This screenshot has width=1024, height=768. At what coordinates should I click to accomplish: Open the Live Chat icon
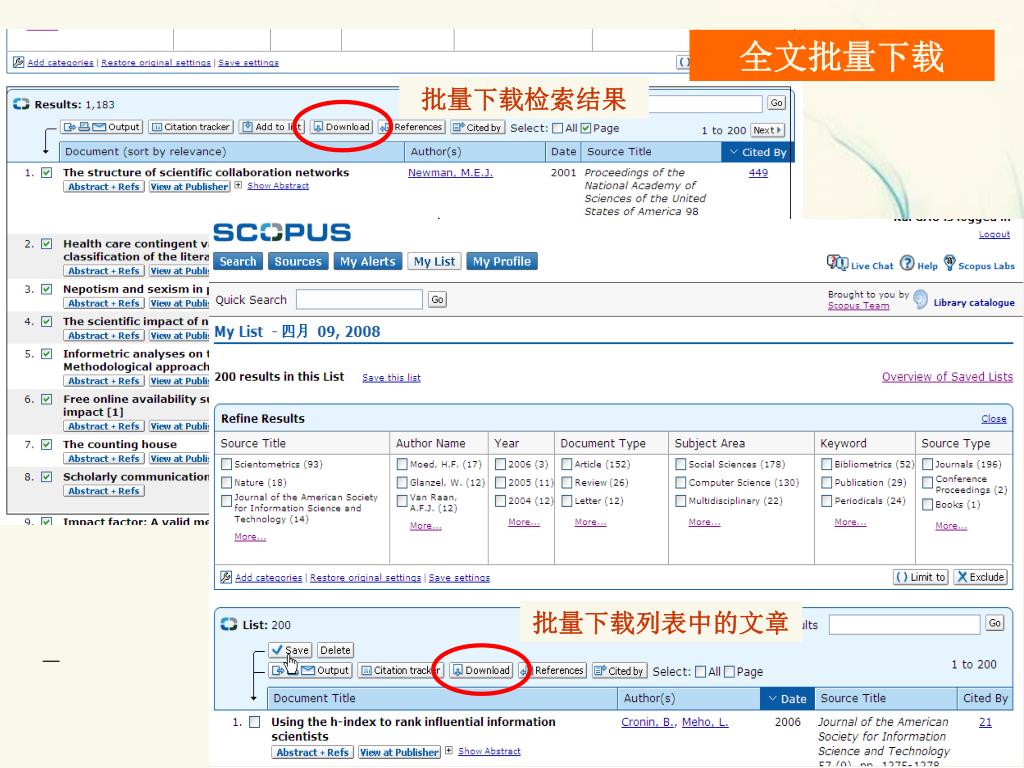pos(837,263)
